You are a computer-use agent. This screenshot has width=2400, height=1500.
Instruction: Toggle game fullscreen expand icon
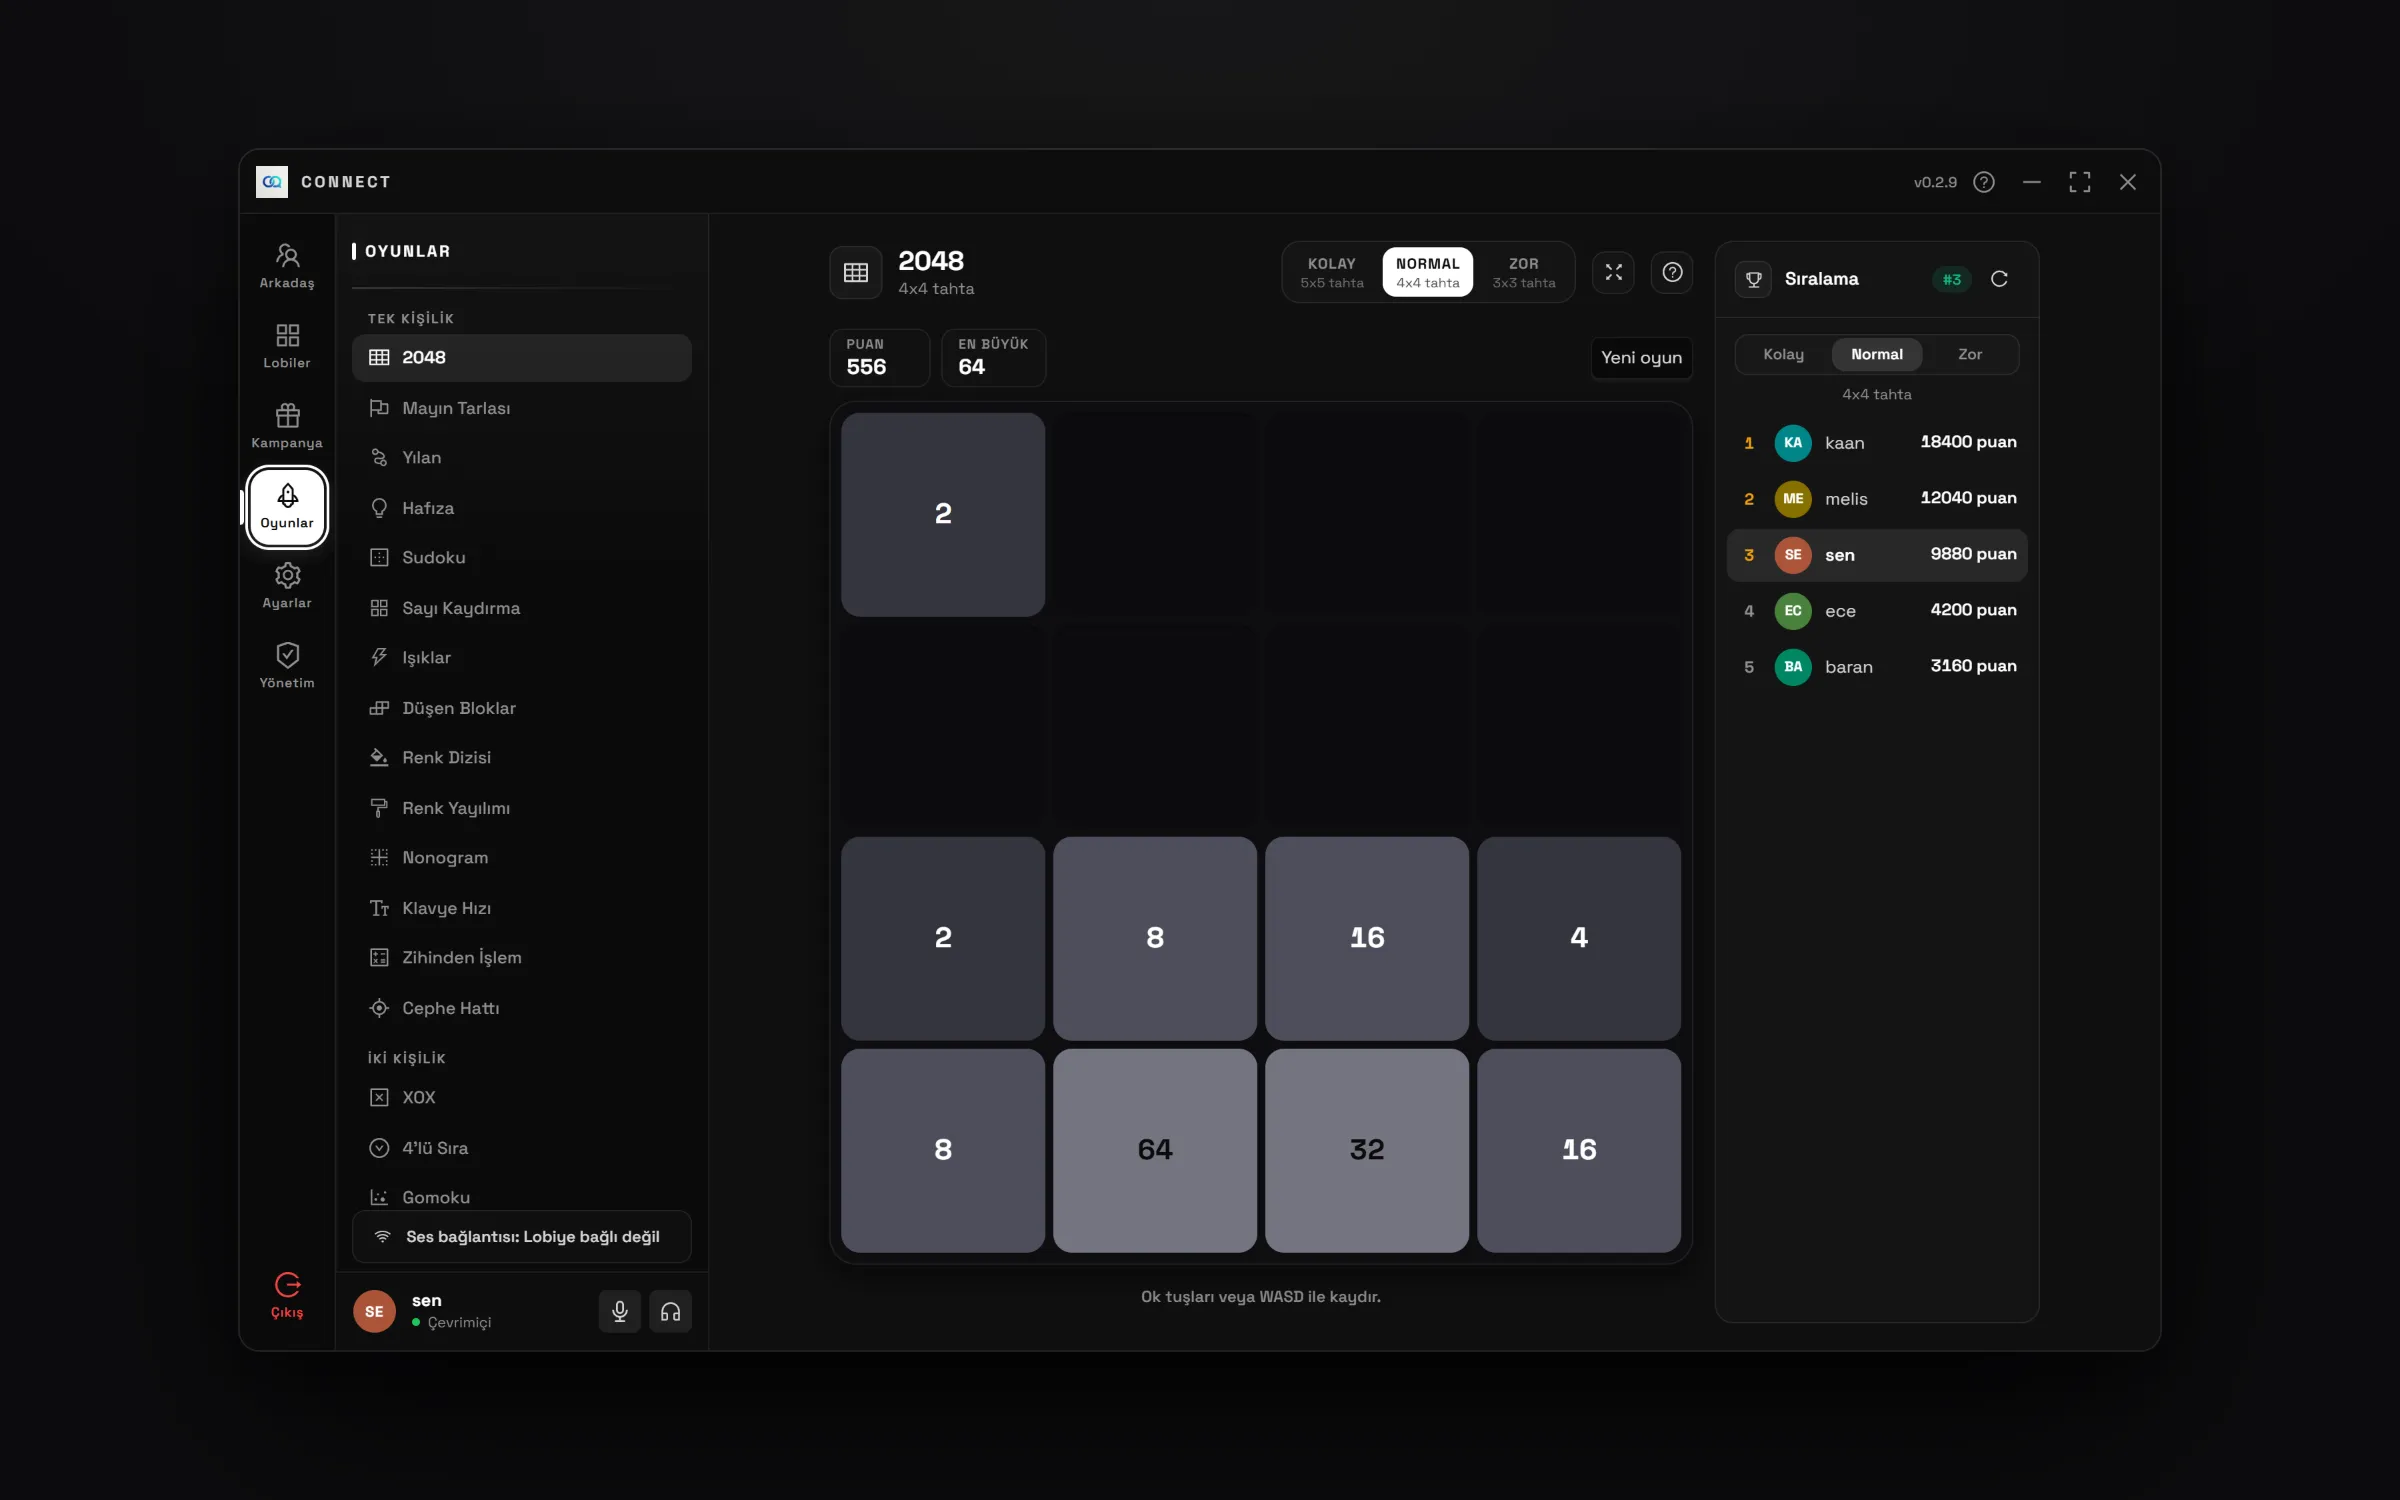1613,272
